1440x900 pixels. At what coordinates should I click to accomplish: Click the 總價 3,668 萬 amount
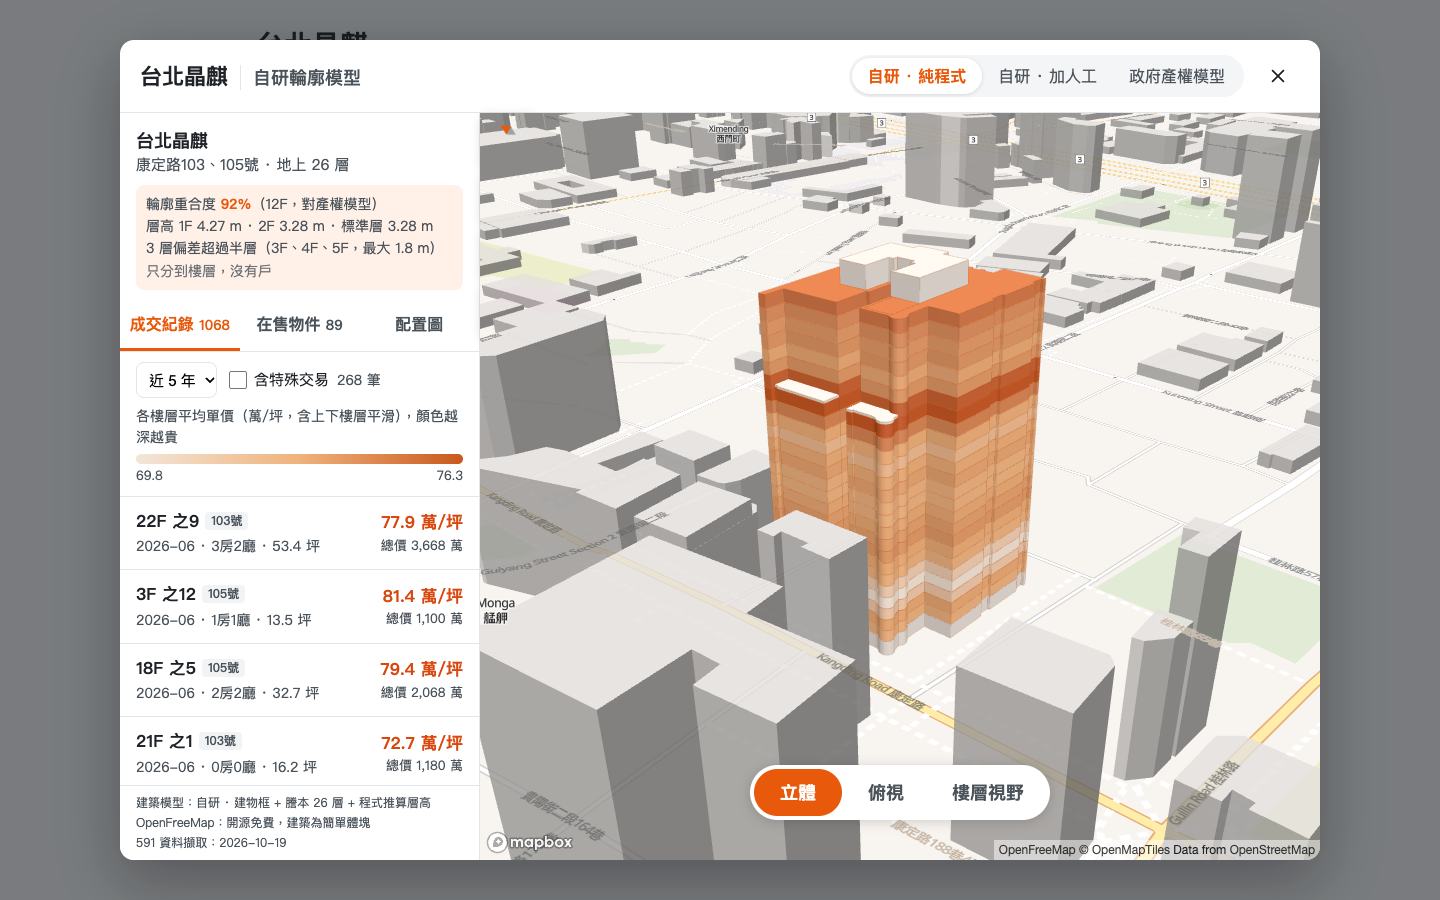tap(422, 546)
